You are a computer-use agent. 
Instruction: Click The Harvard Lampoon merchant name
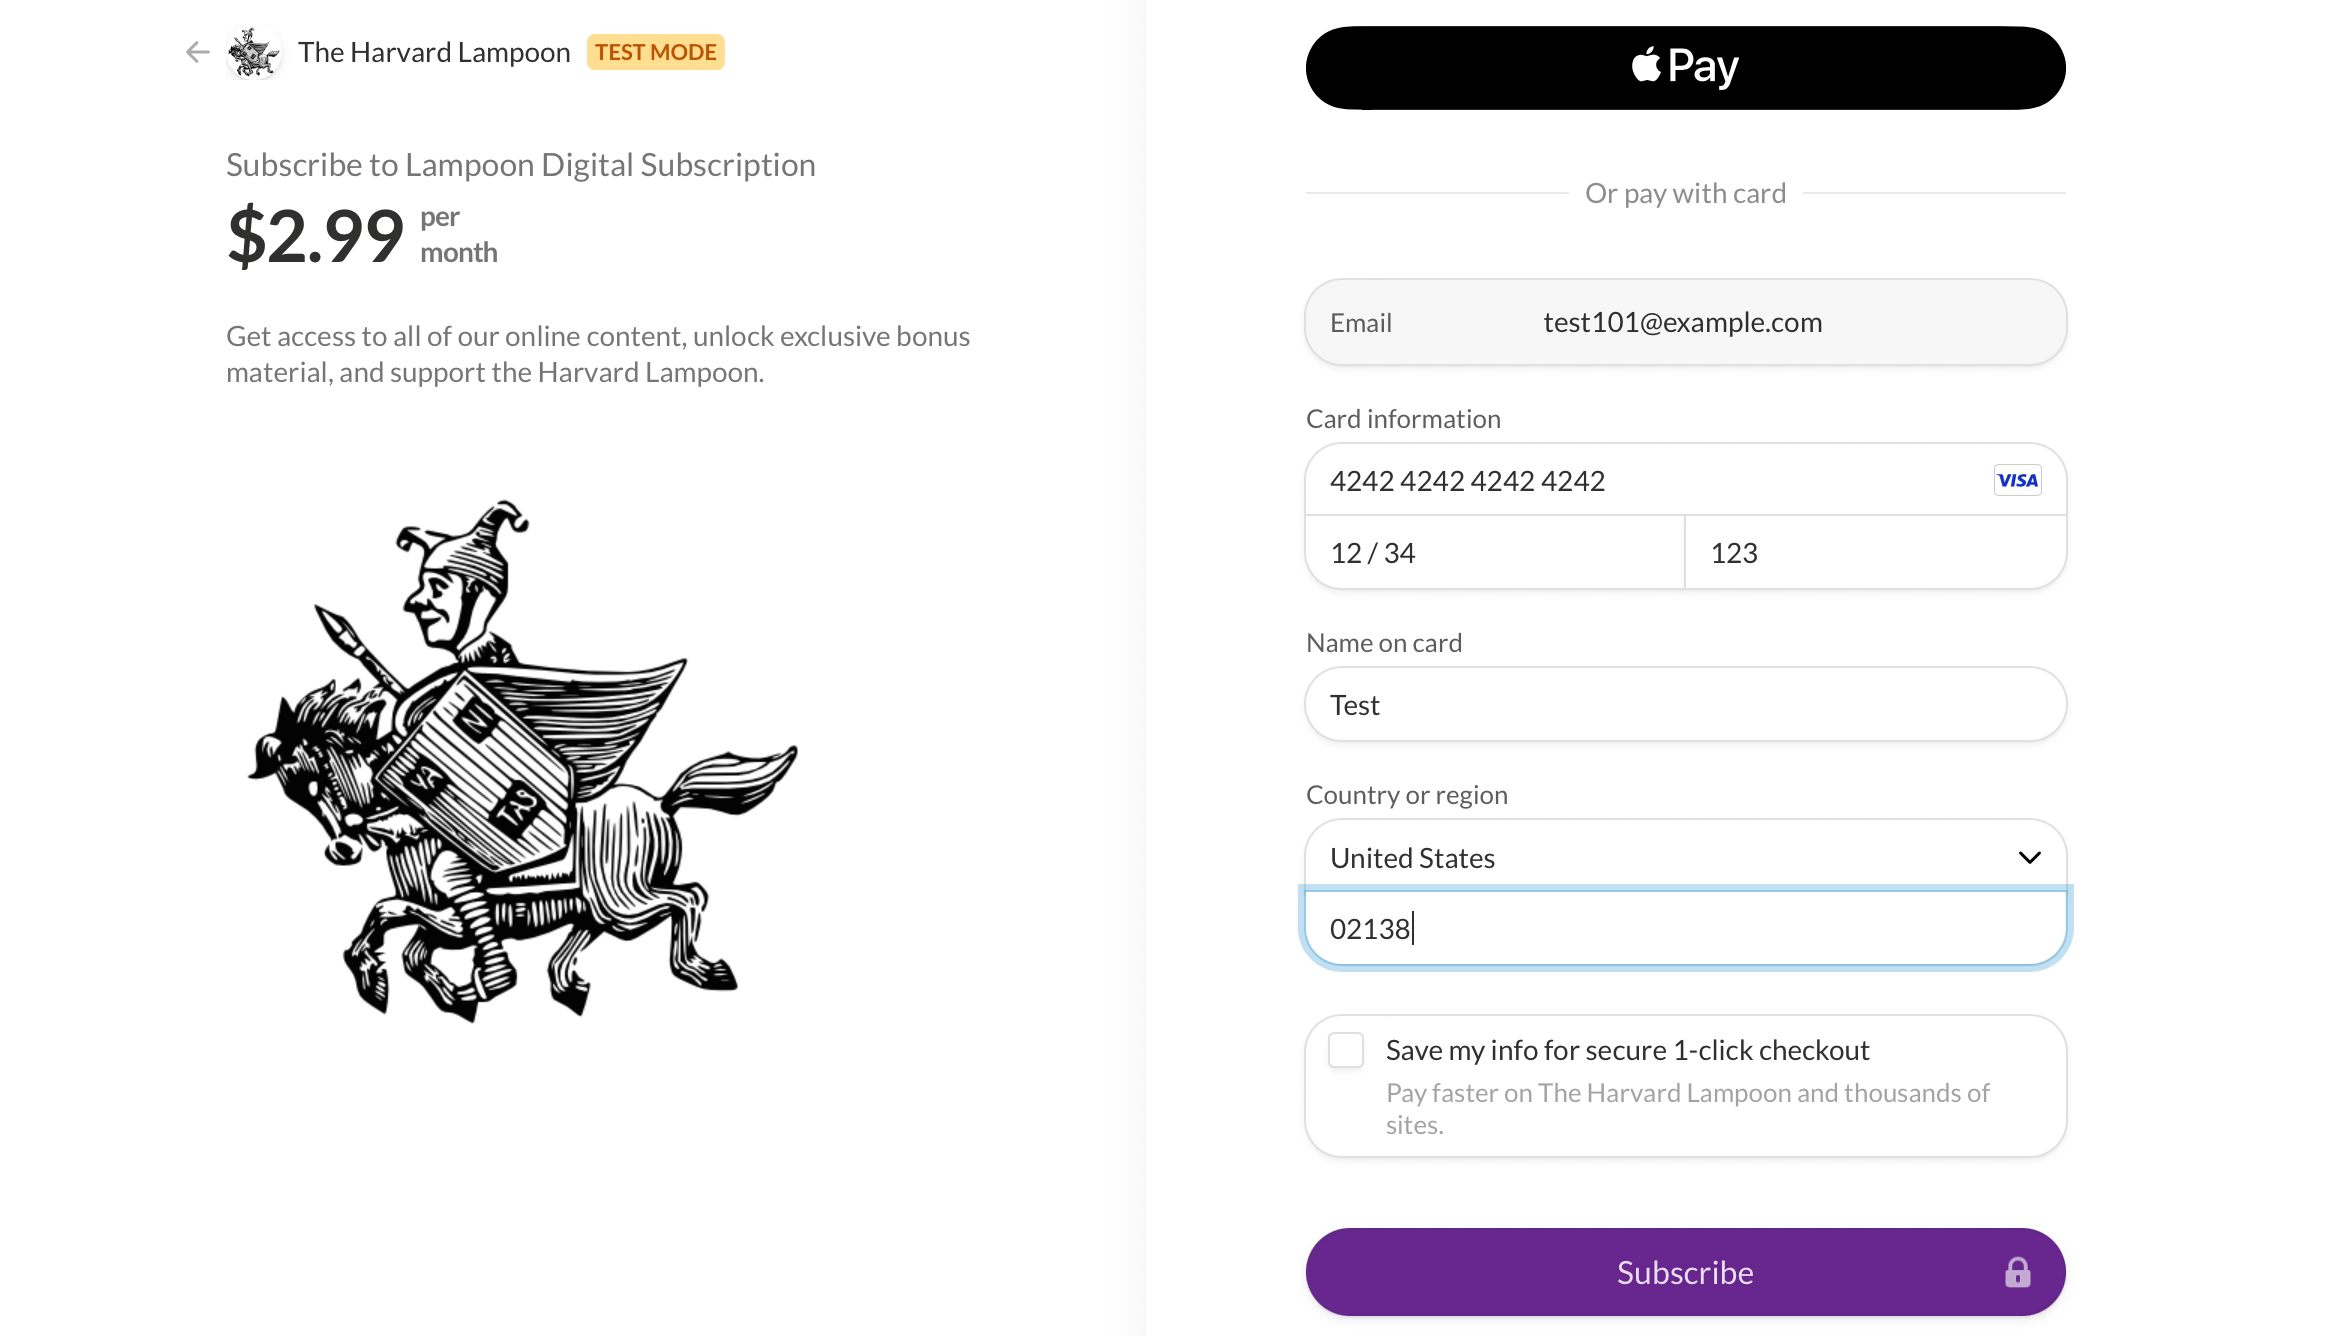[x=434, y=52]
